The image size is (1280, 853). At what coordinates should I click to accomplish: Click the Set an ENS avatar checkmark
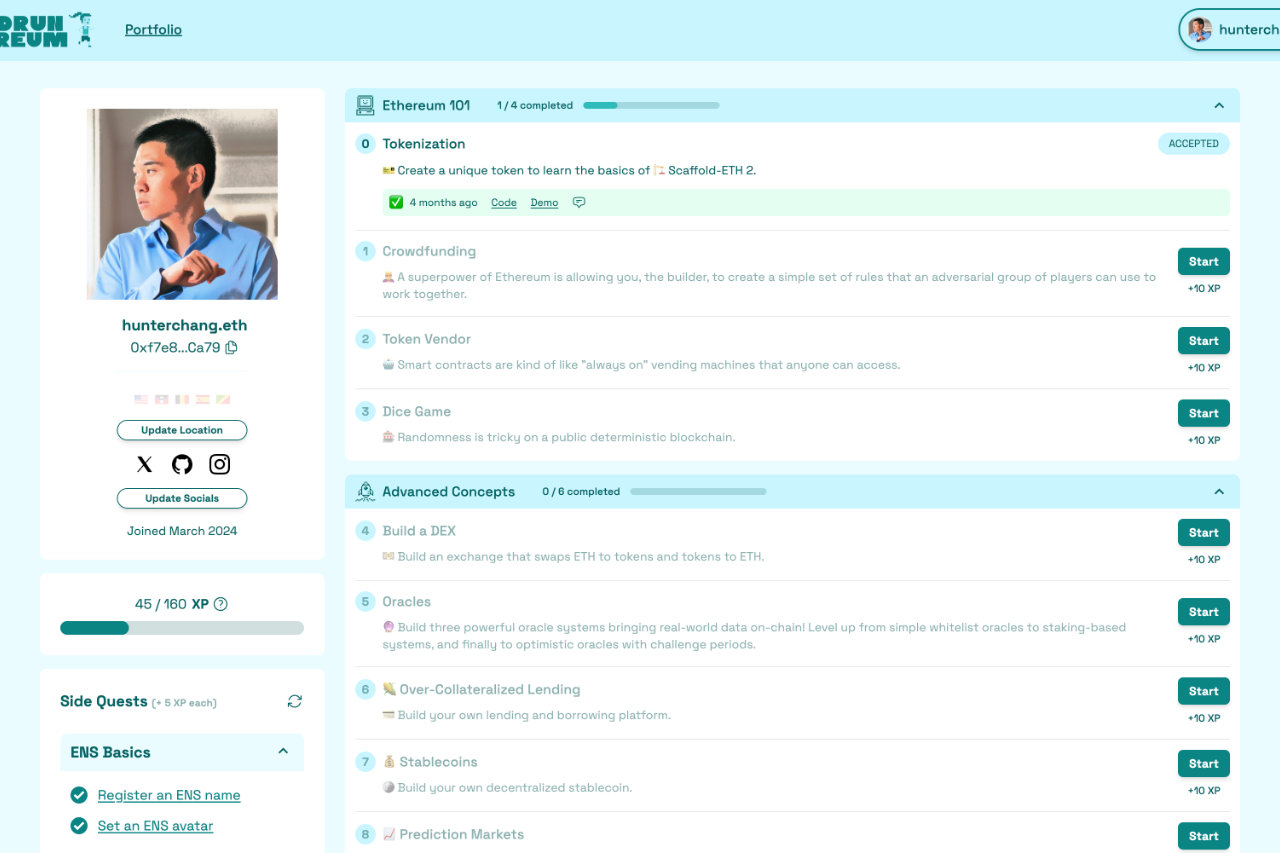pyautogui.click(x=79, y=826)
